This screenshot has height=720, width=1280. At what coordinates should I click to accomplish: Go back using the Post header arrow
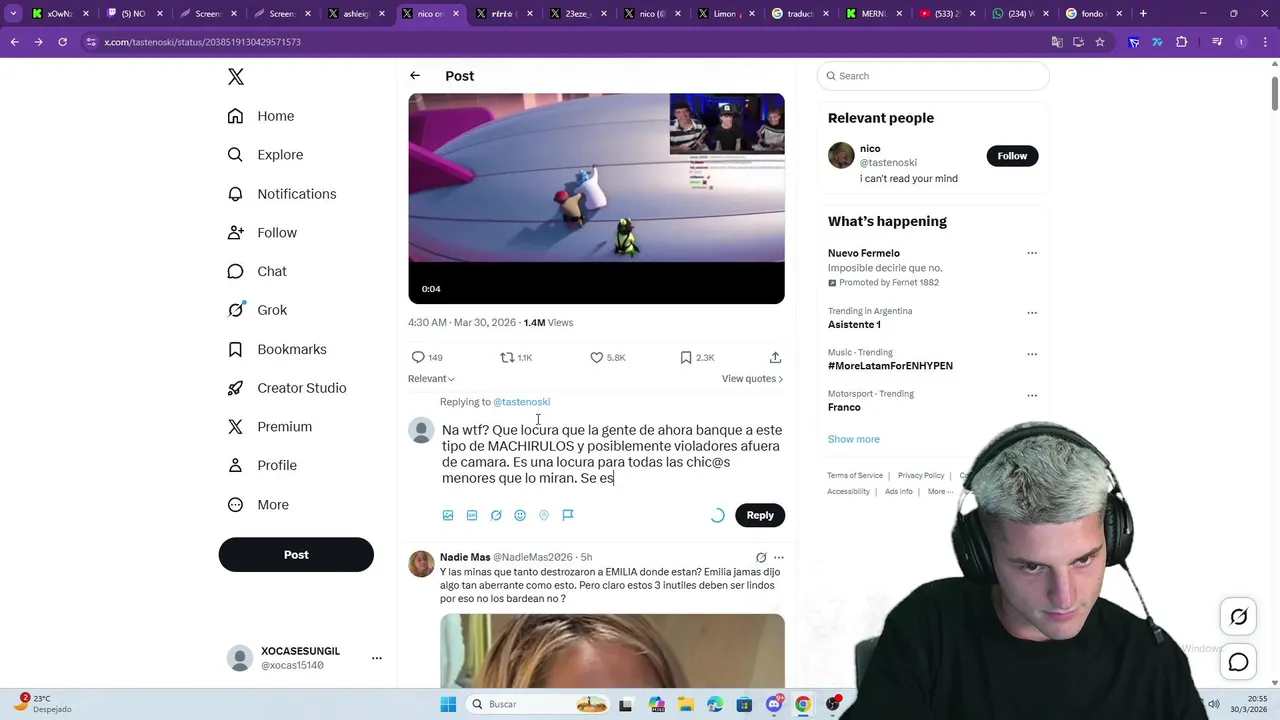click(415, 76)
